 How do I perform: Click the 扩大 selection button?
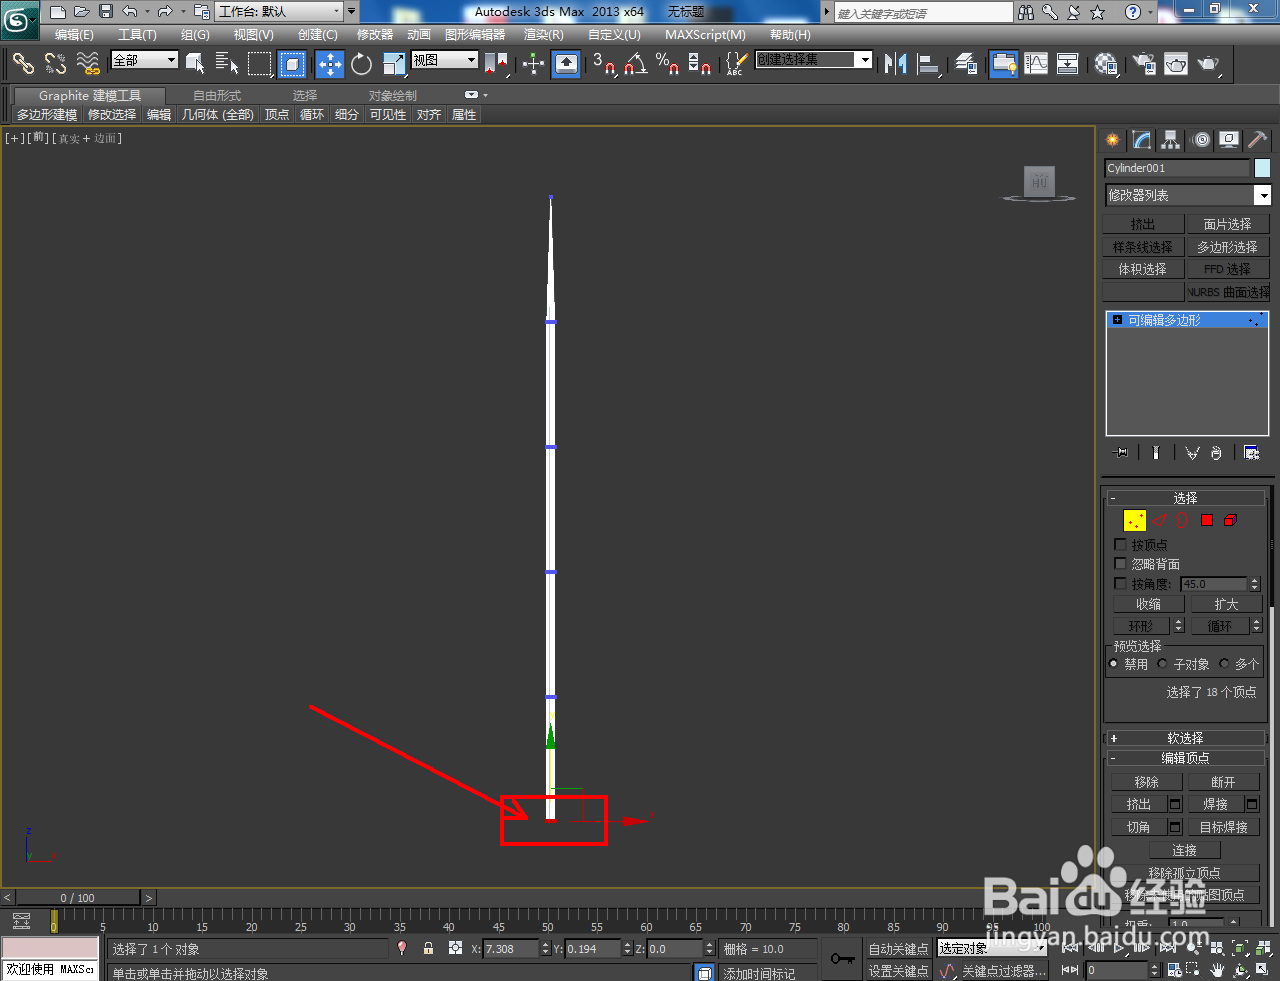pos(1225,603)
